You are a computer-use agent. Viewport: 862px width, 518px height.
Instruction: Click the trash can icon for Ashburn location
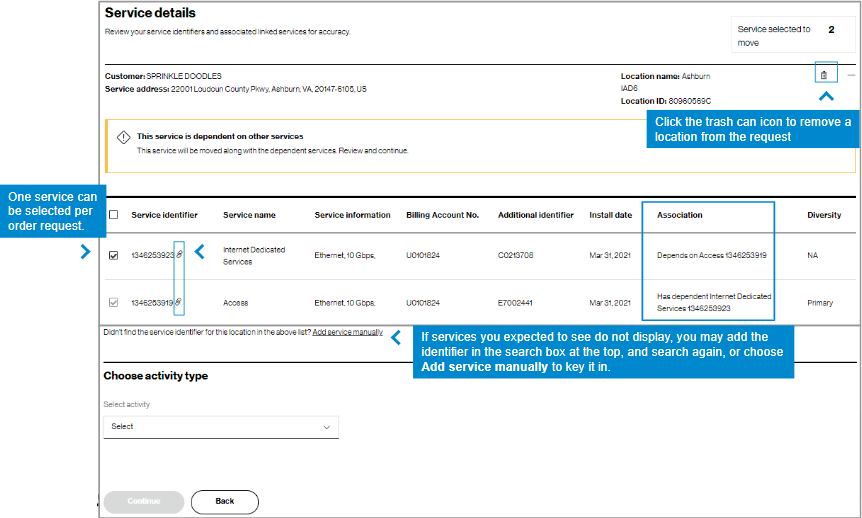point(824,75)
